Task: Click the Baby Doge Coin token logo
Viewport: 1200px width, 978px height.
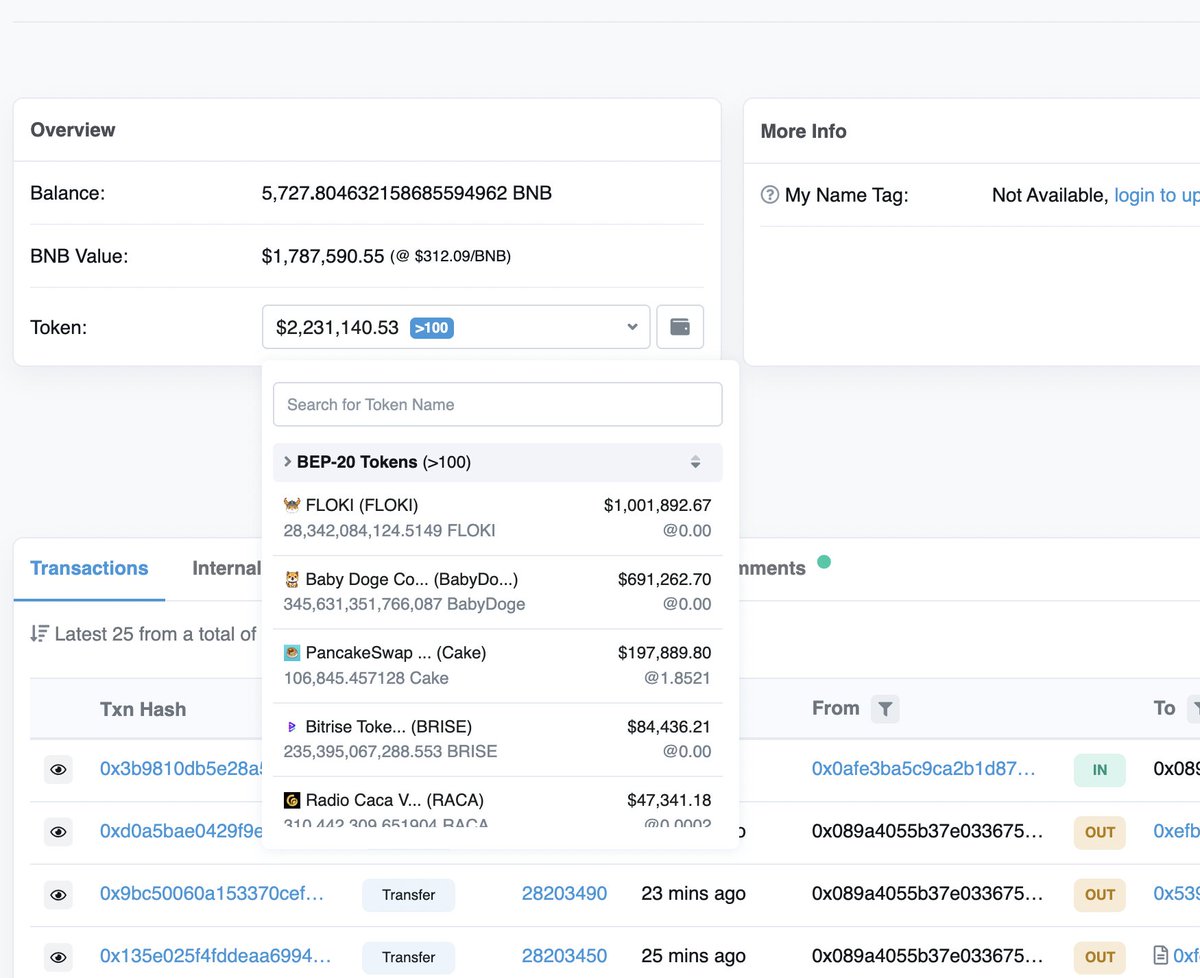Action: pos(292,579)
